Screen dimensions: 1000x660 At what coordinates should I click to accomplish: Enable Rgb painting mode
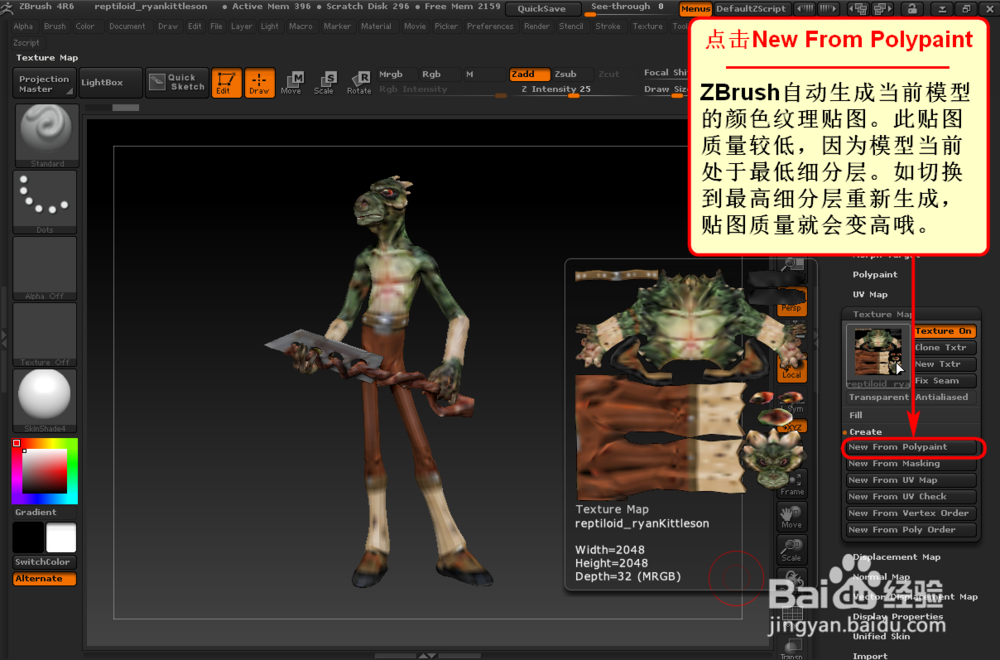[439, 74]
